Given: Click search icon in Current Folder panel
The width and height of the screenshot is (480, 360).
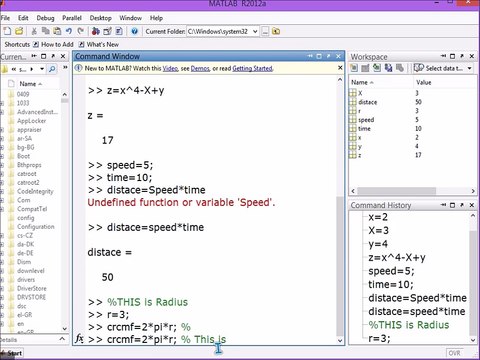Looking at the screenshot, I should click(x=52, y=69).
